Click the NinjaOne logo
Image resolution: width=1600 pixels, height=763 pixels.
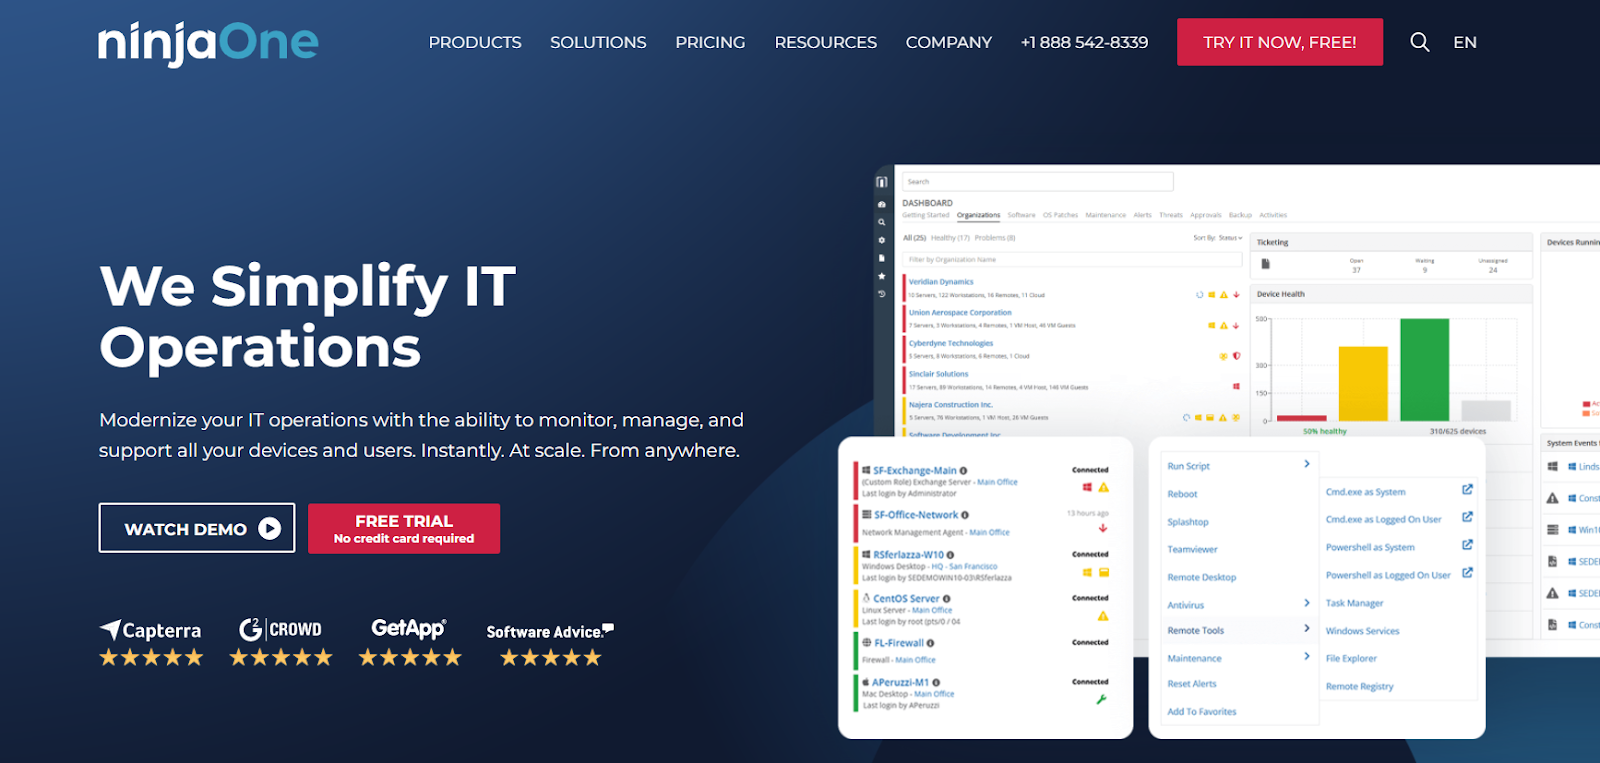pyautogui.click(x=208, y=43)
